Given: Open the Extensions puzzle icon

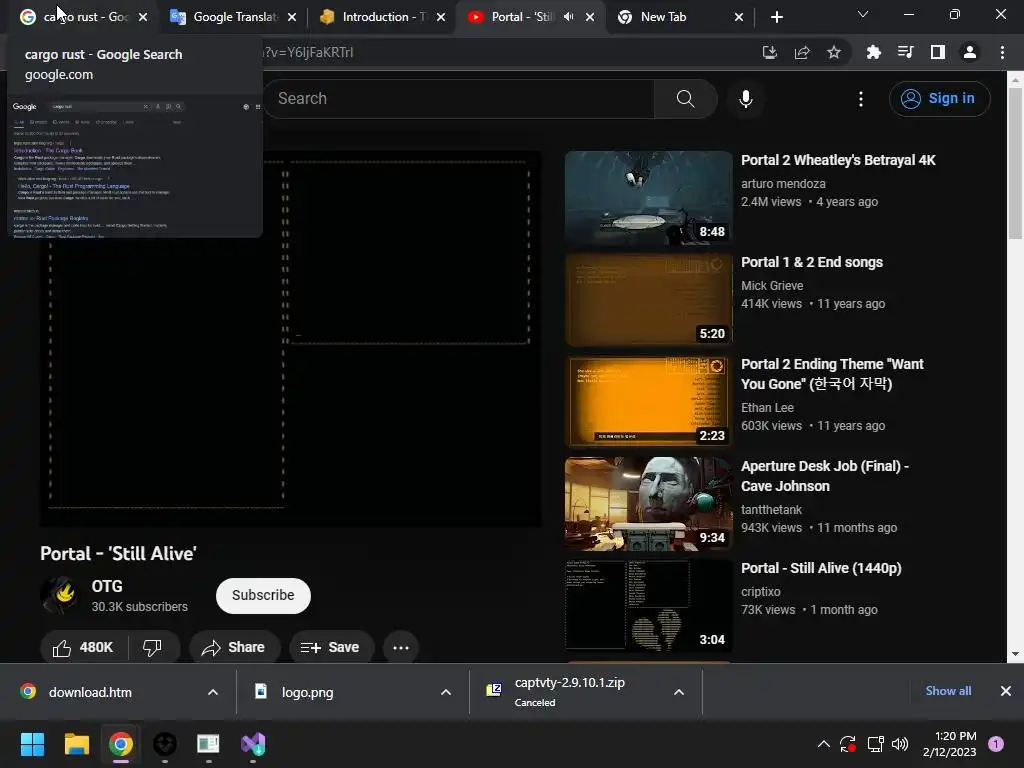Looking at the screenshot, I should (873, 53).
